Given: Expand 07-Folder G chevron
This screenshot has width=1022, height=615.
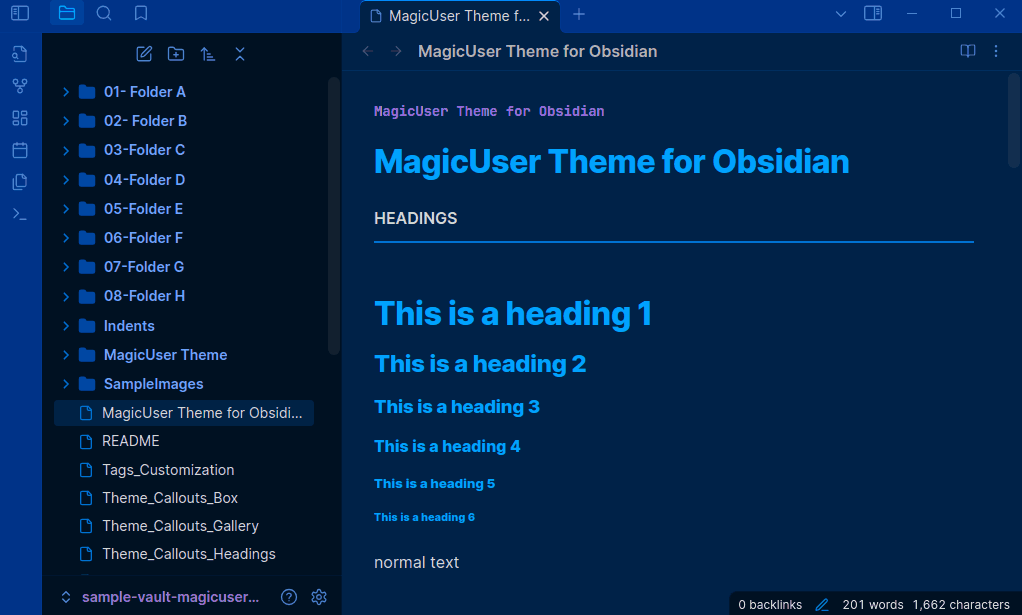Looking at the screenshot, I should [66, 266].
